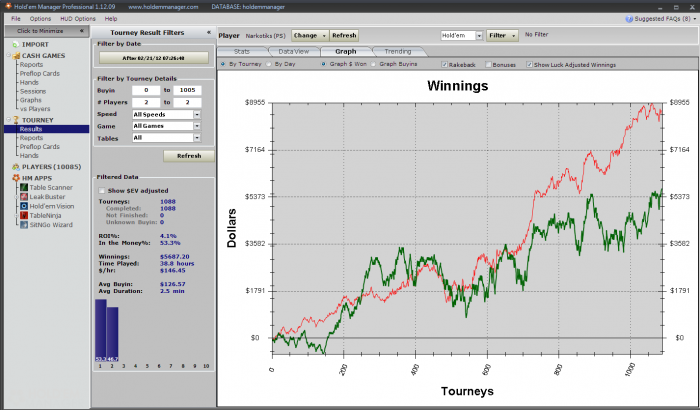The width and height of the screenshot is (700, 410).
Task: Open Cash Games Reports item
Action: (31, 64)
